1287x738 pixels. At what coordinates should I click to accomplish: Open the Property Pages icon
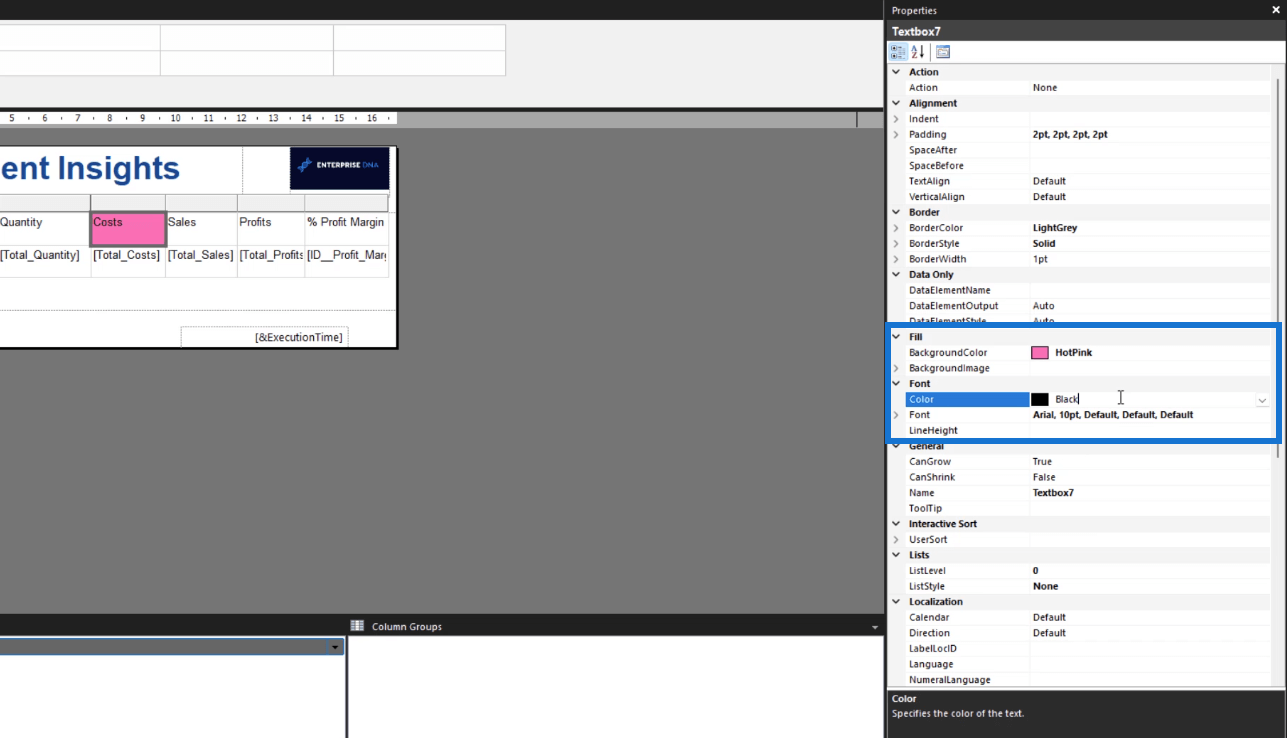click(x=943, y=52)
